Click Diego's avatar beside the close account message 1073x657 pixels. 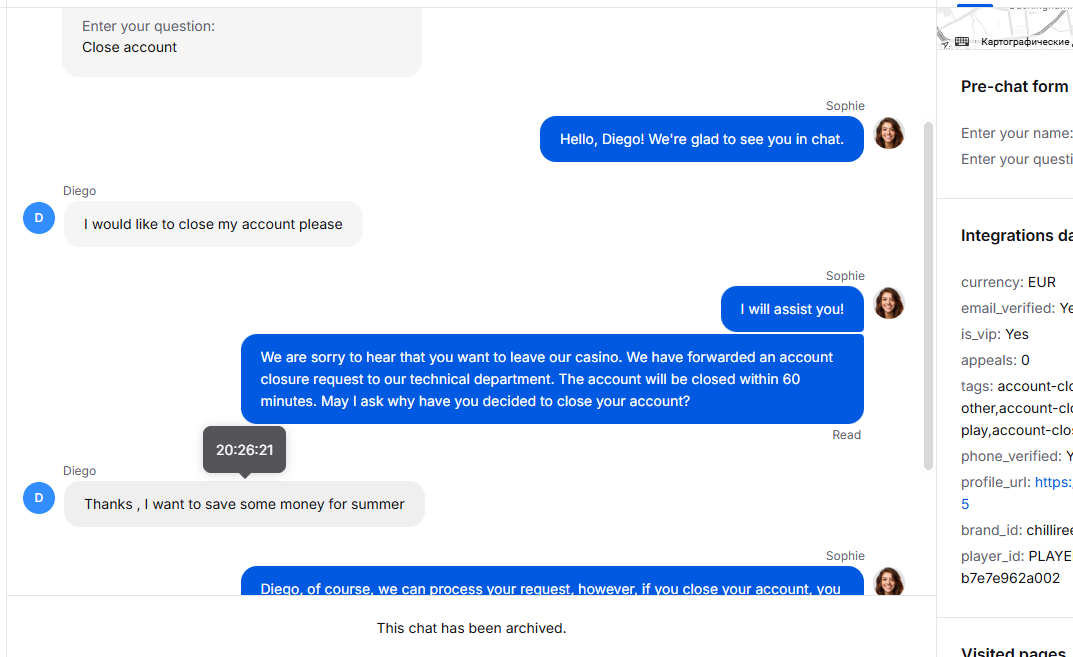[x=39, y=218]
